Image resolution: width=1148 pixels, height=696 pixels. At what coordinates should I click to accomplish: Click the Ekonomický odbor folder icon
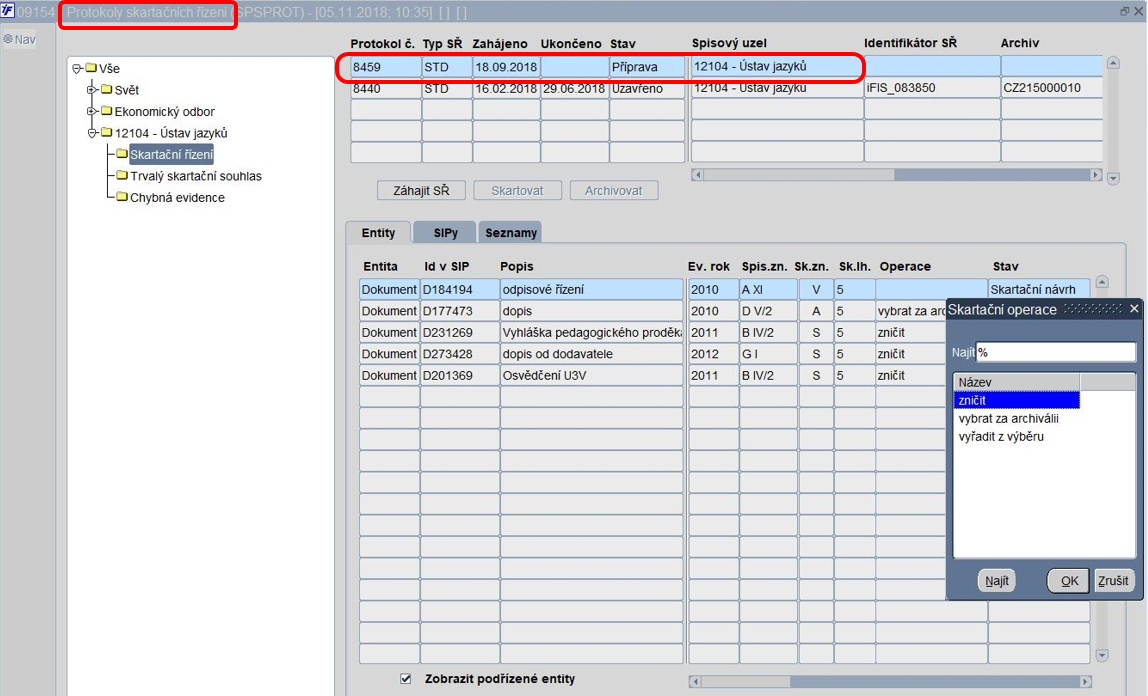click(x=106, y=111)
